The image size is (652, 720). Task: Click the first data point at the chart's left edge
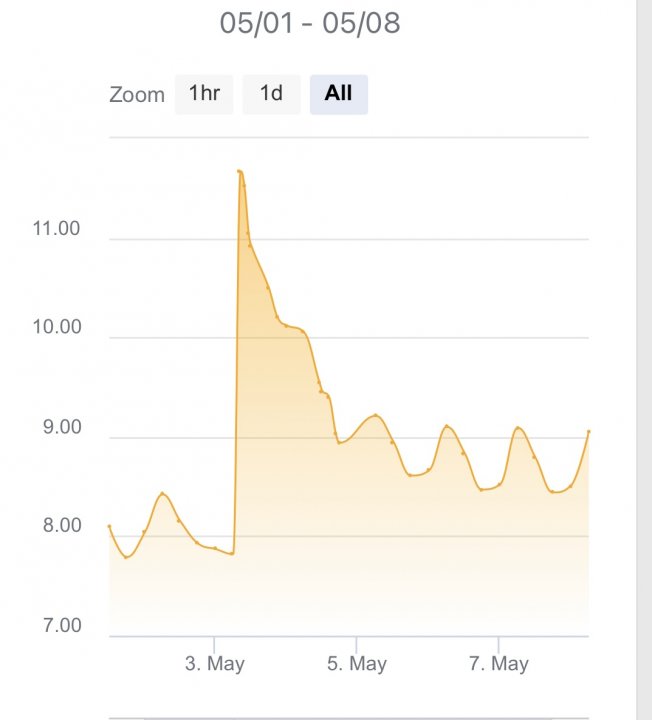110,526
